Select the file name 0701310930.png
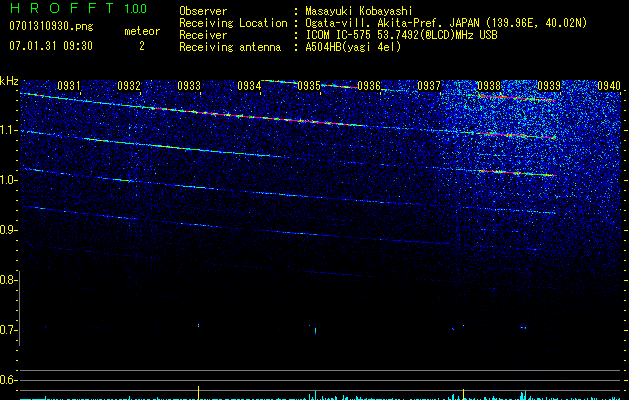This screenshot has width=629, height=400. click(51, 26)
